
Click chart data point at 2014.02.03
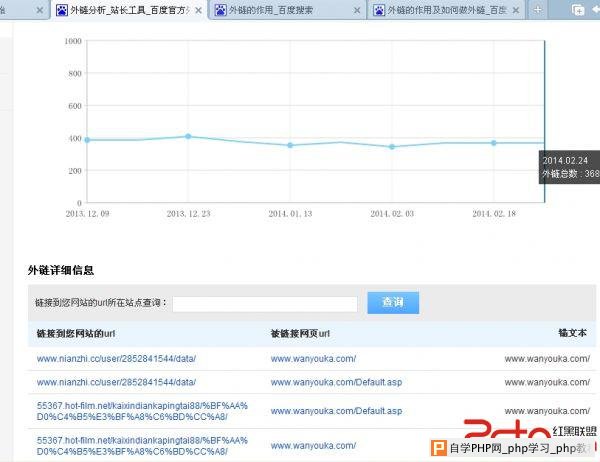(392, 147)
